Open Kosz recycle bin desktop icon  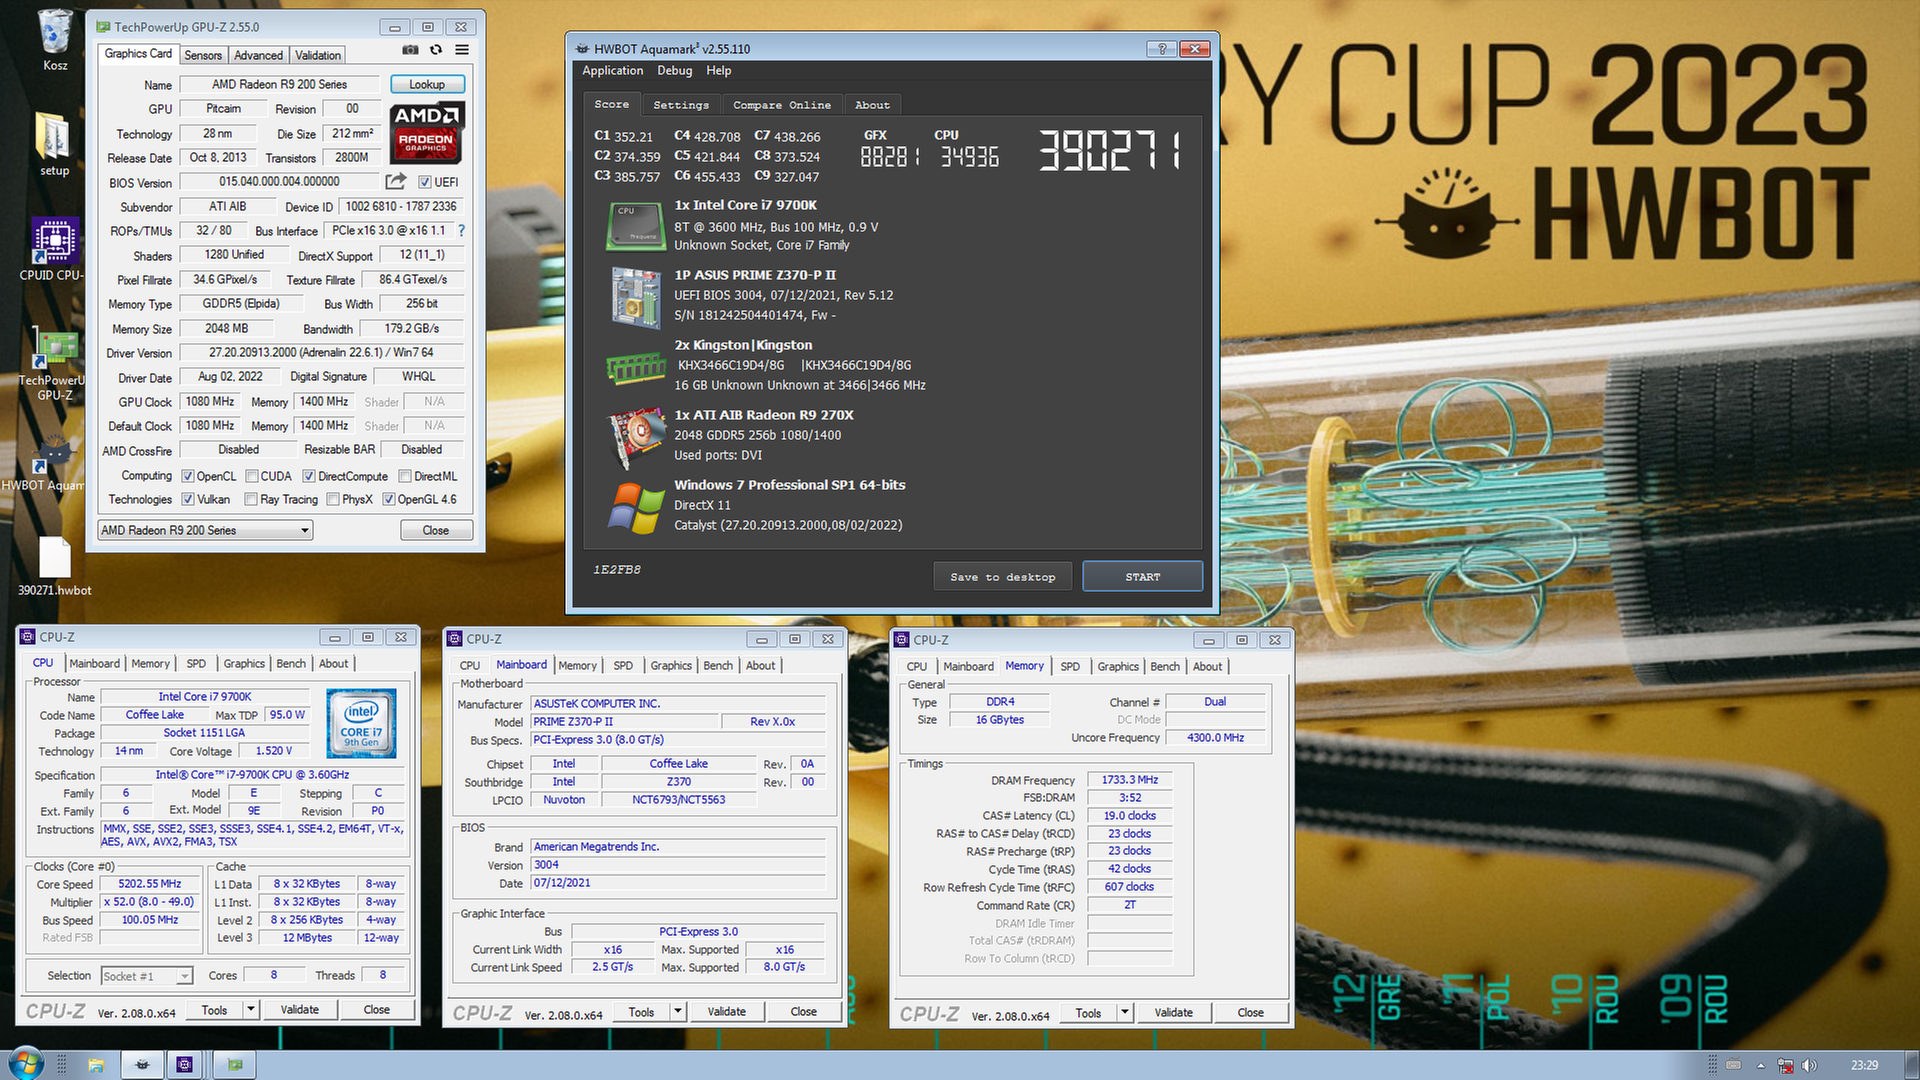point(55,40)
